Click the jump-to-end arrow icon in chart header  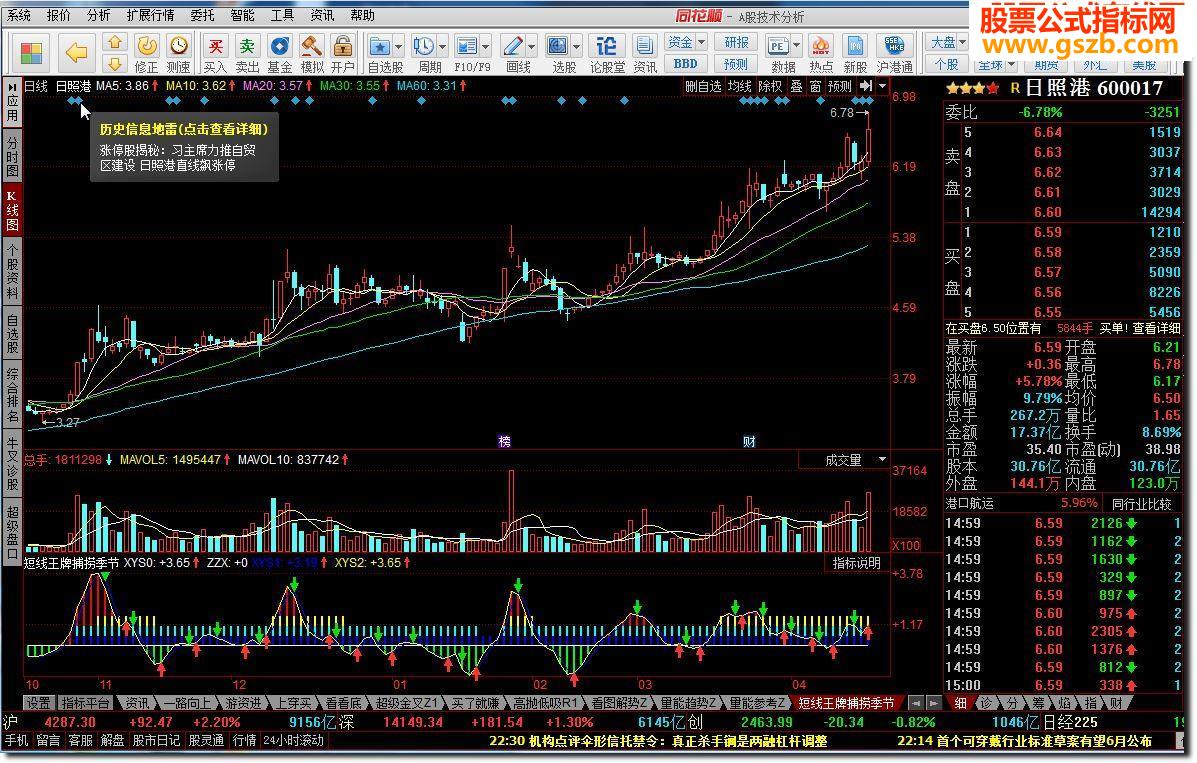pyautogui.click(x=866, y=86)
